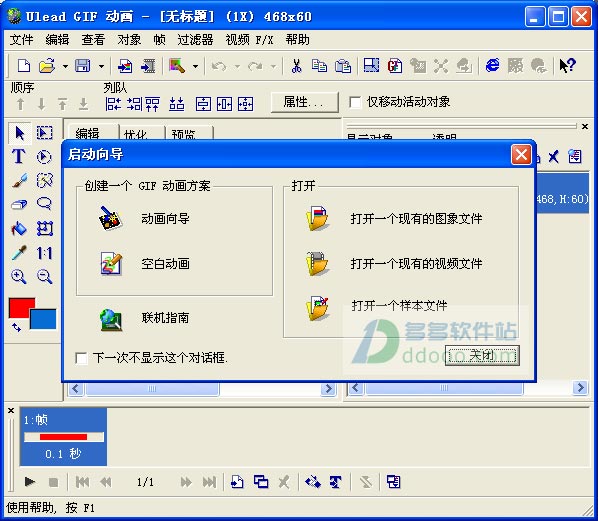The width and height of the screenshot is (598, 521).
Task: Open the 查看 menu
Action: click(x=93, y=40)
